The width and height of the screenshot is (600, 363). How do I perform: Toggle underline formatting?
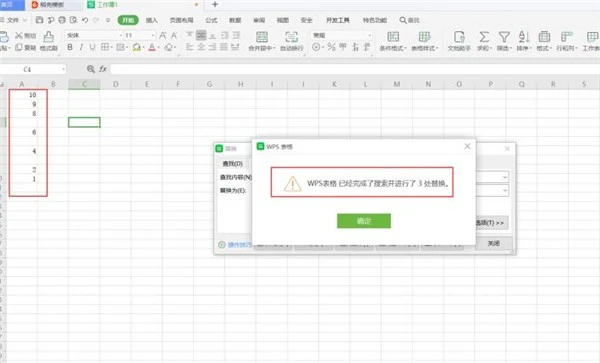(92, 47)
